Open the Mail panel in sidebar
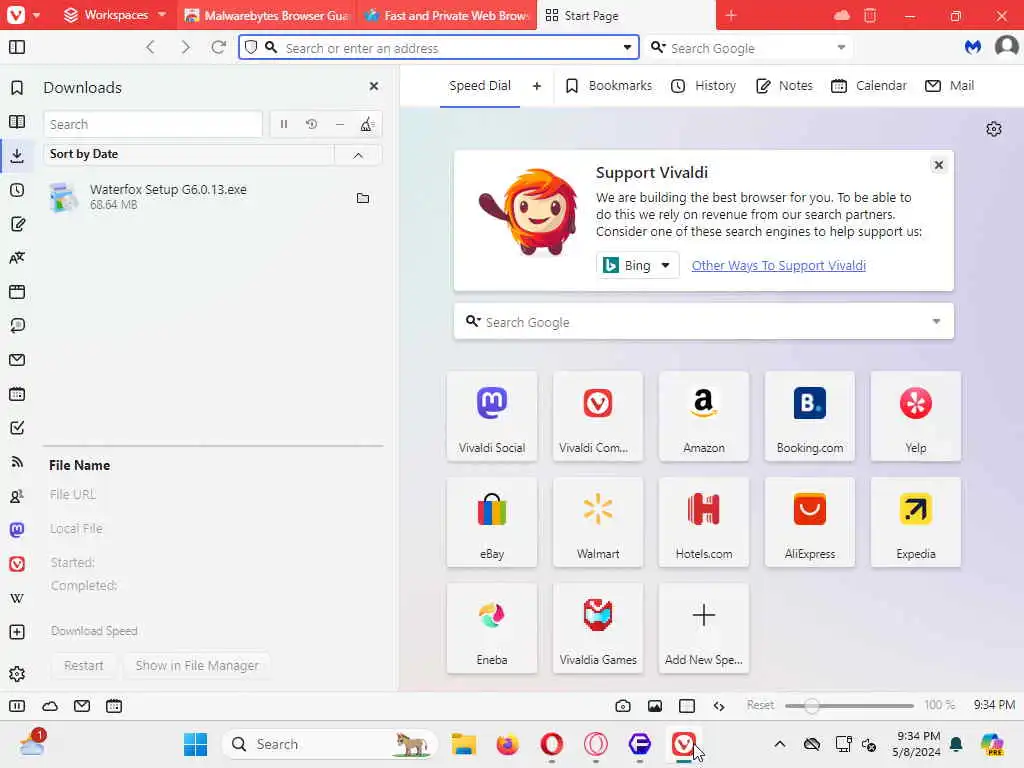The height and width of the screenshot is (768, 1024). pyautogui.click(x=17, y=360)
